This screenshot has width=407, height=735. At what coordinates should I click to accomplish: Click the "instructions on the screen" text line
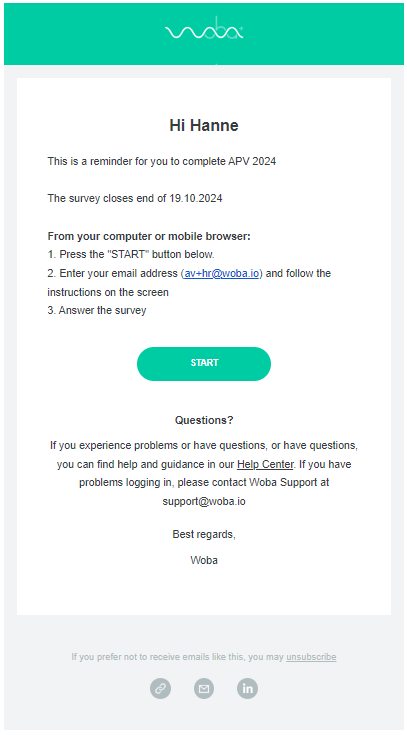point(108,292)
